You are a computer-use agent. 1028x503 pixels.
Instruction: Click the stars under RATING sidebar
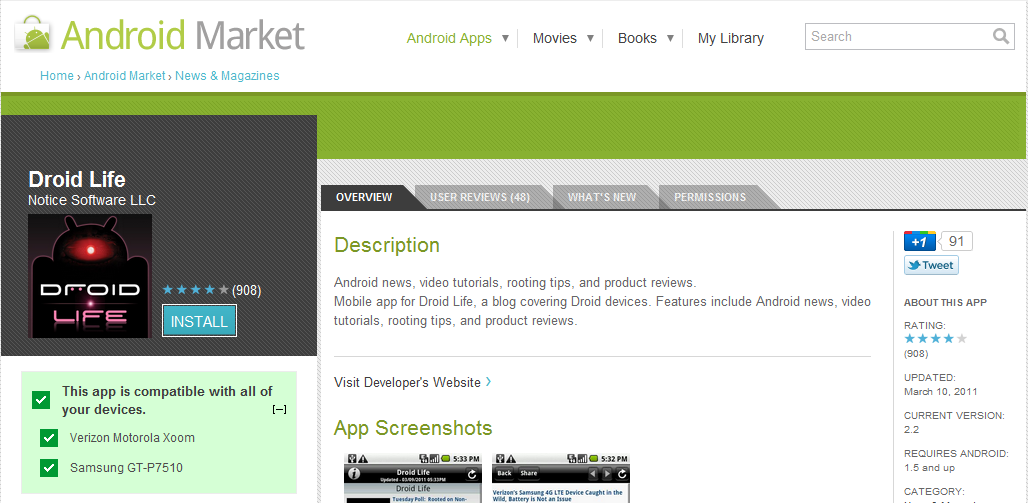935,339
